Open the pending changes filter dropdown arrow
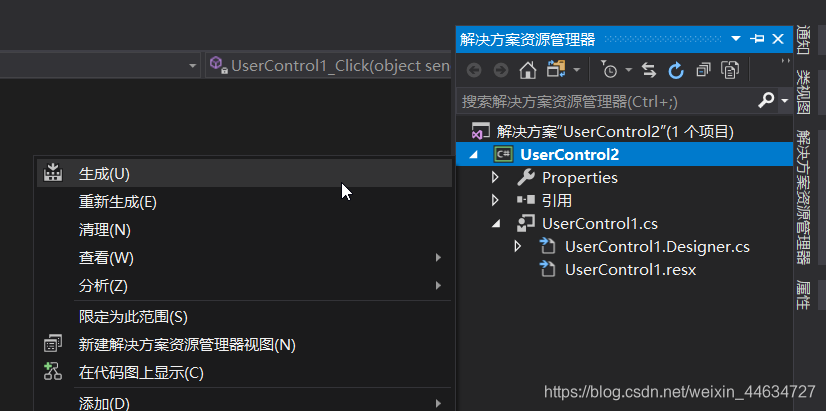This screenshot has height=411, width=826. point(628,70)
